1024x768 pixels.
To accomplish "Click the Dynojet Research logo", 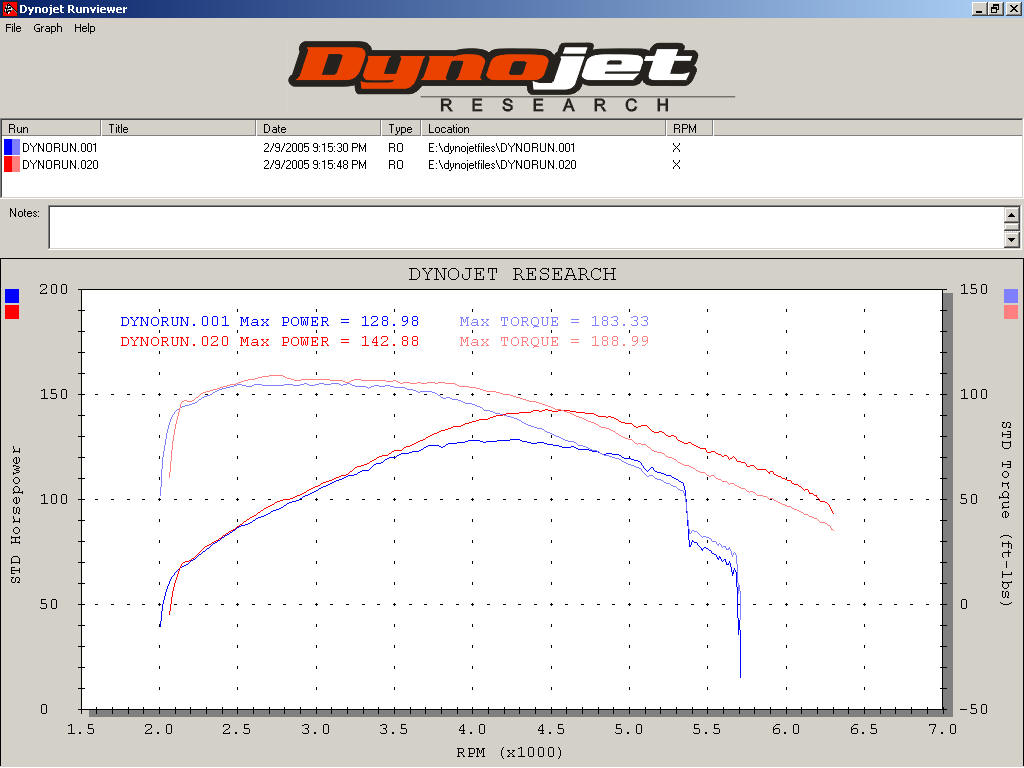I will tap(511, 77).
